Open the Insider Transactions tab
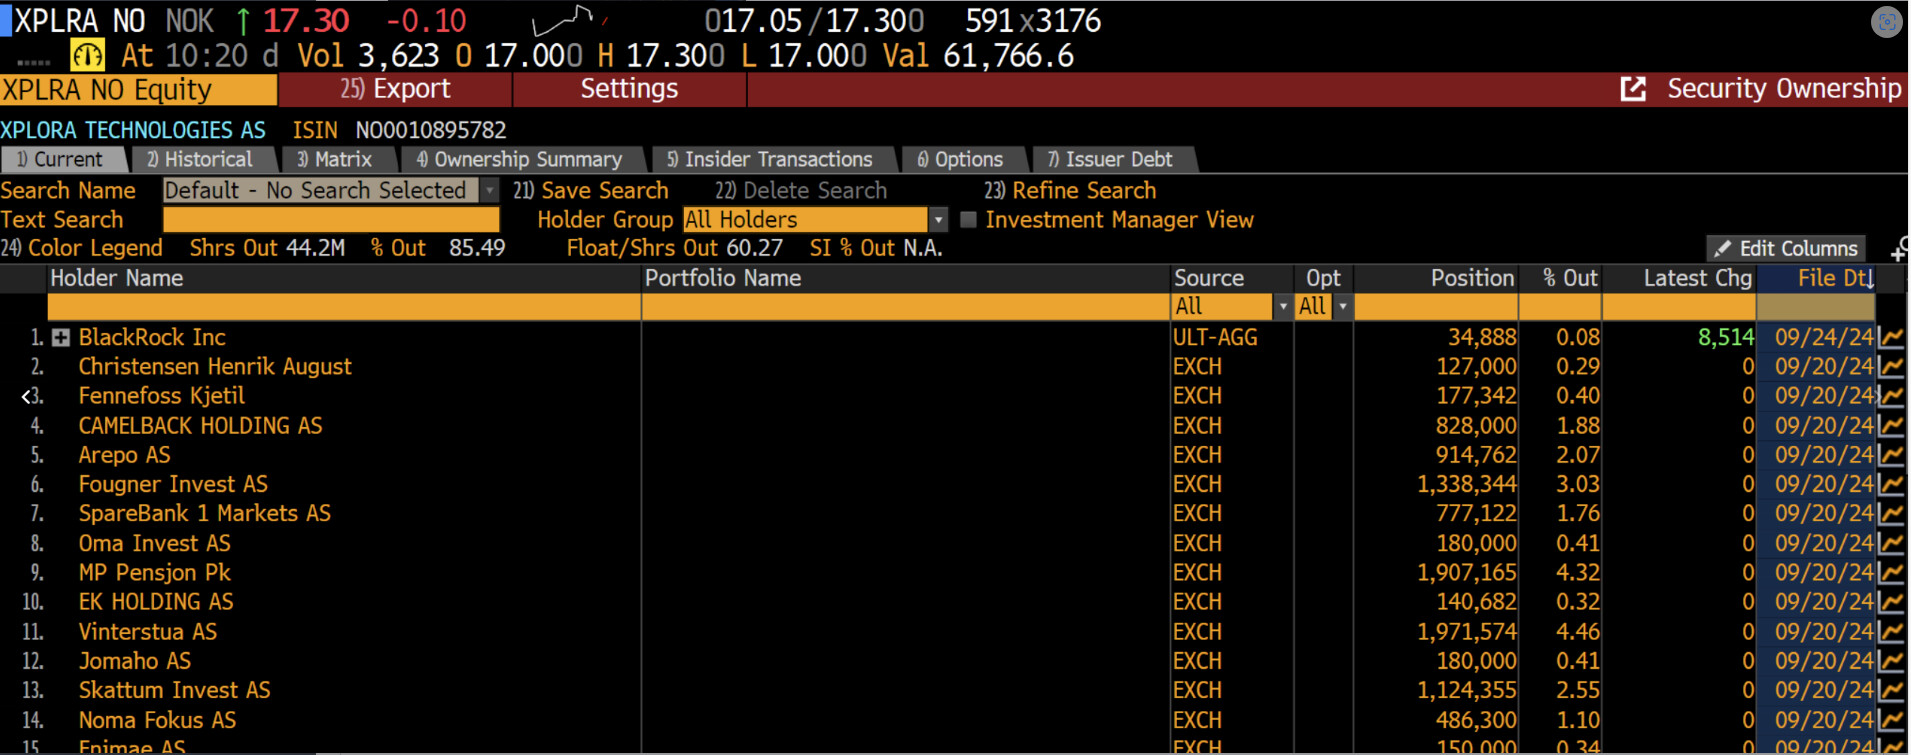1911x755 pixels. (x=774, y=159)
